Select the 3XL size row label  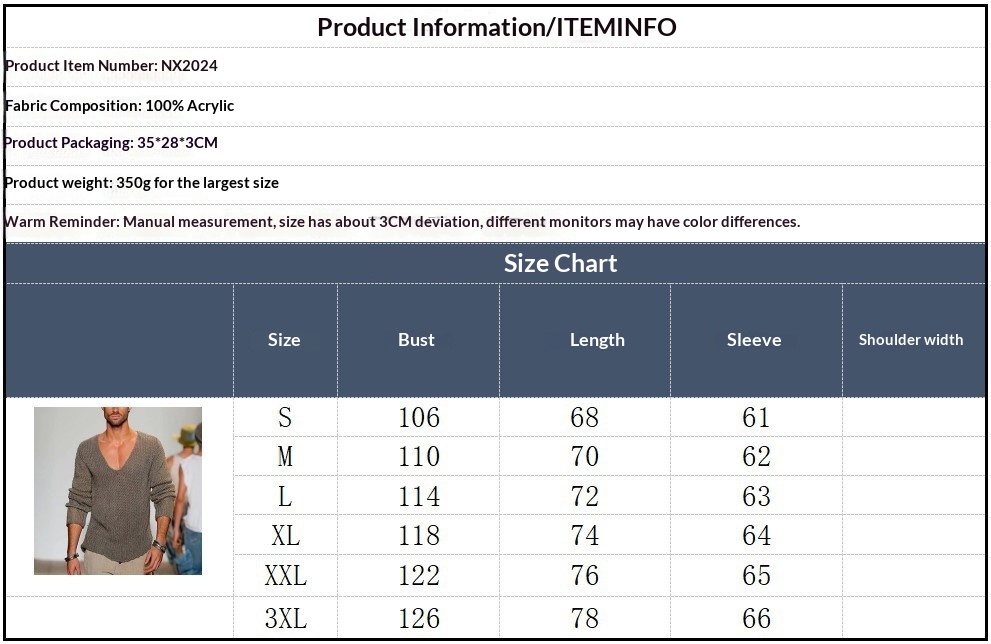pos(285,618)
